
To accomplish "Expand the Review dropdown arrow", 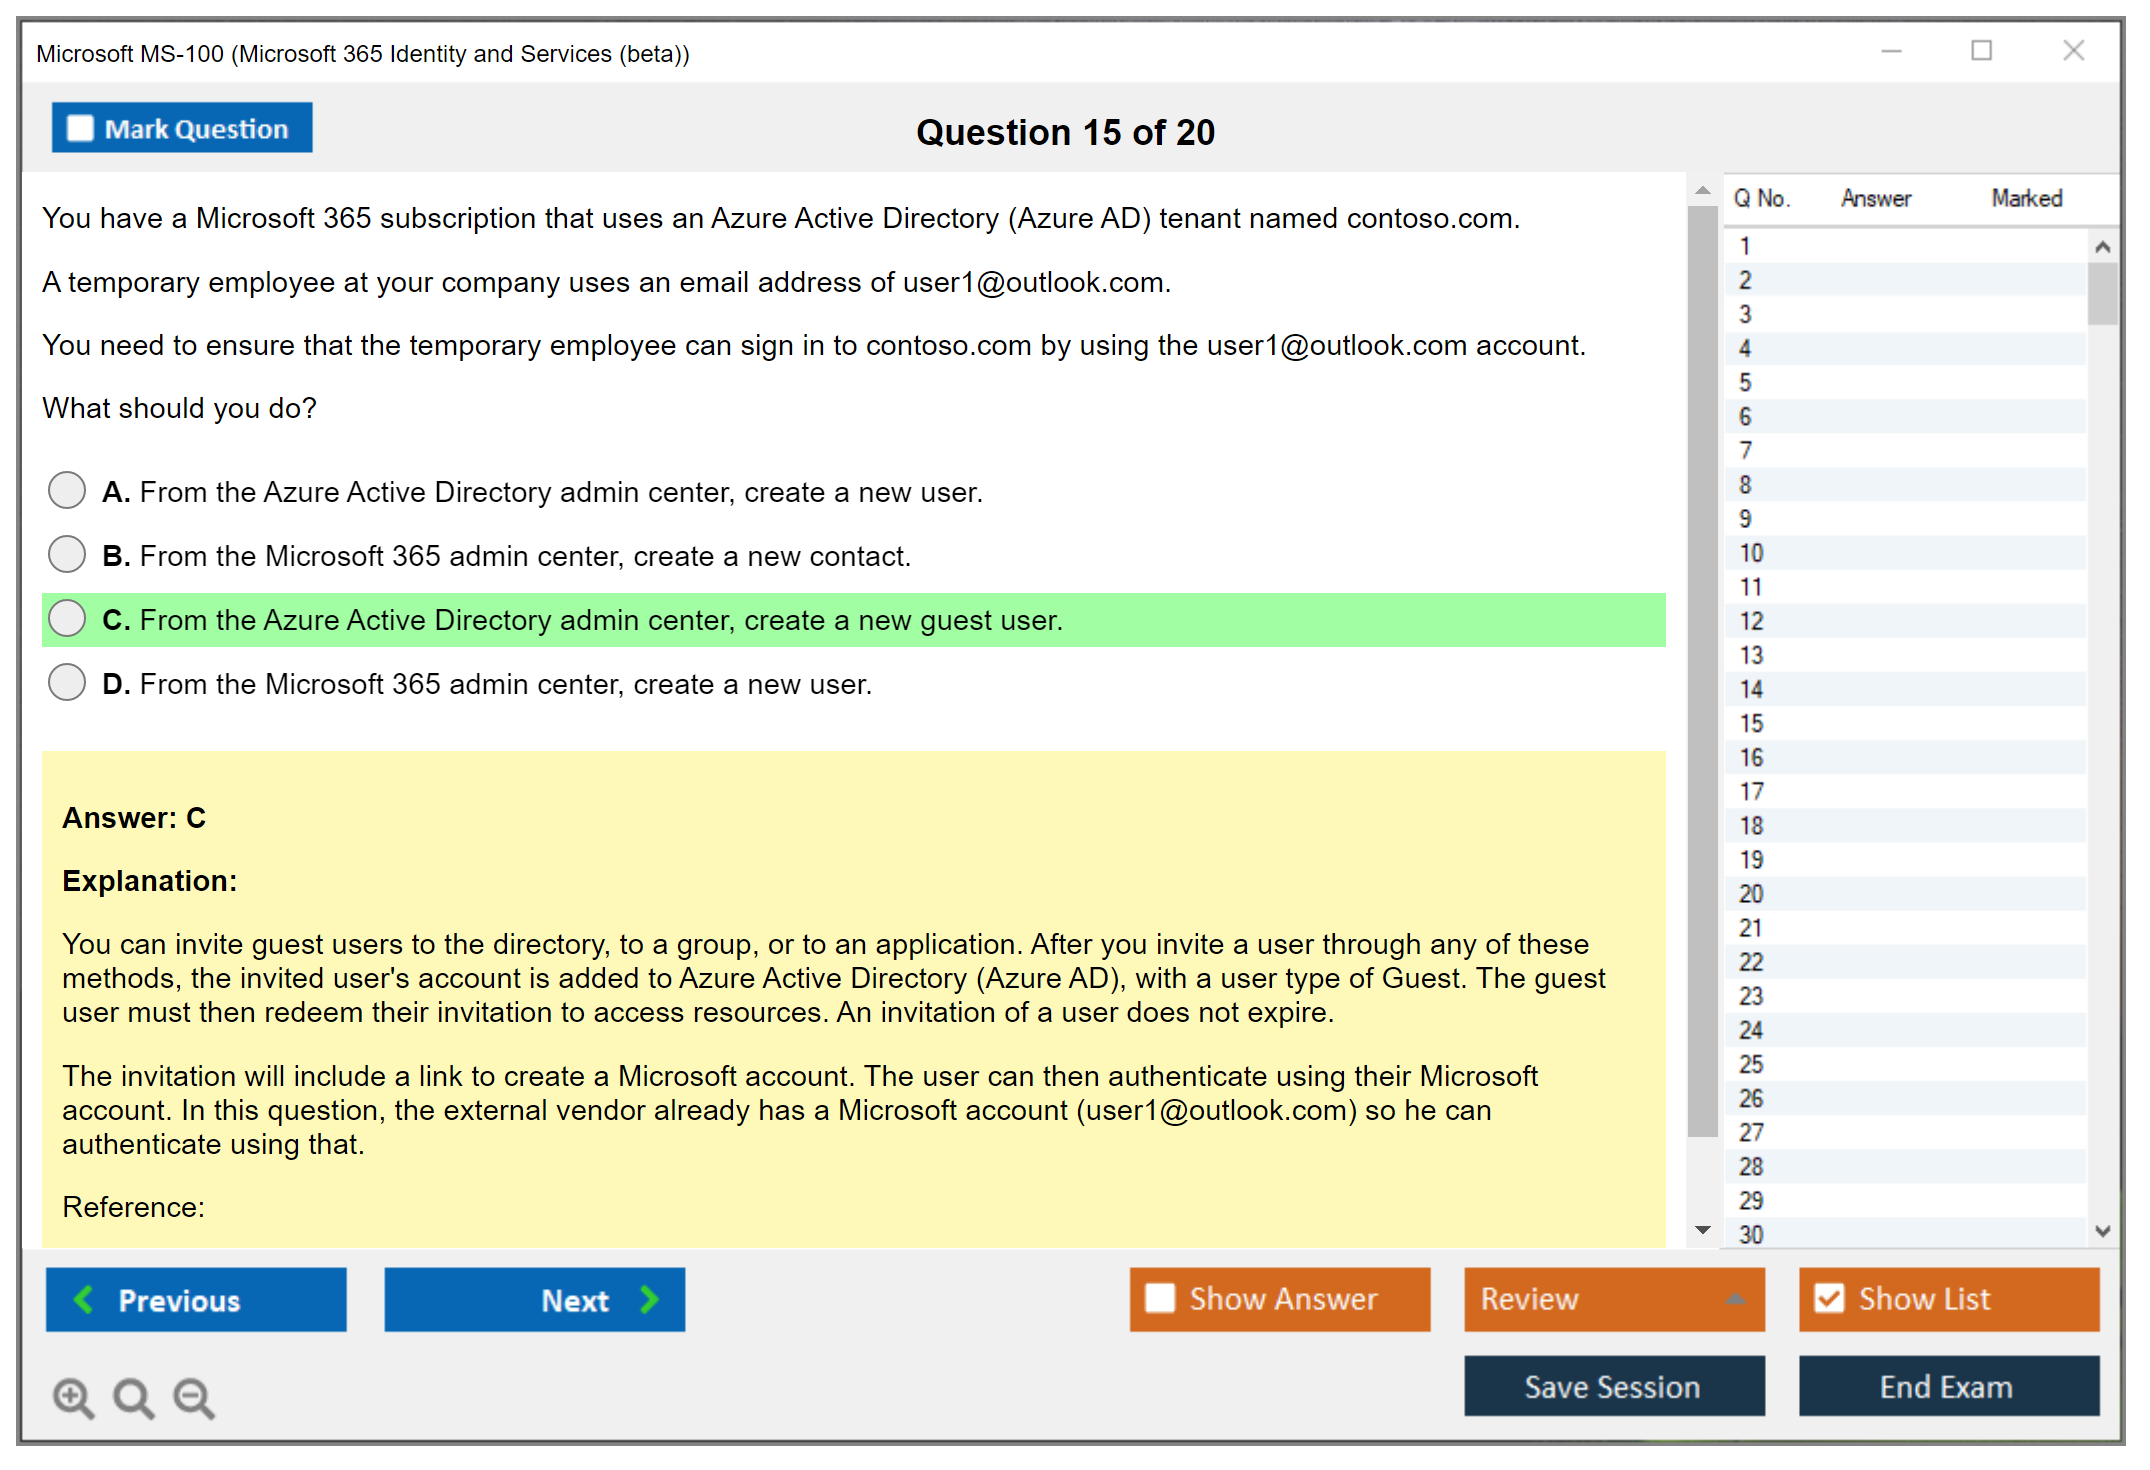I will tap(1735, 1299).
